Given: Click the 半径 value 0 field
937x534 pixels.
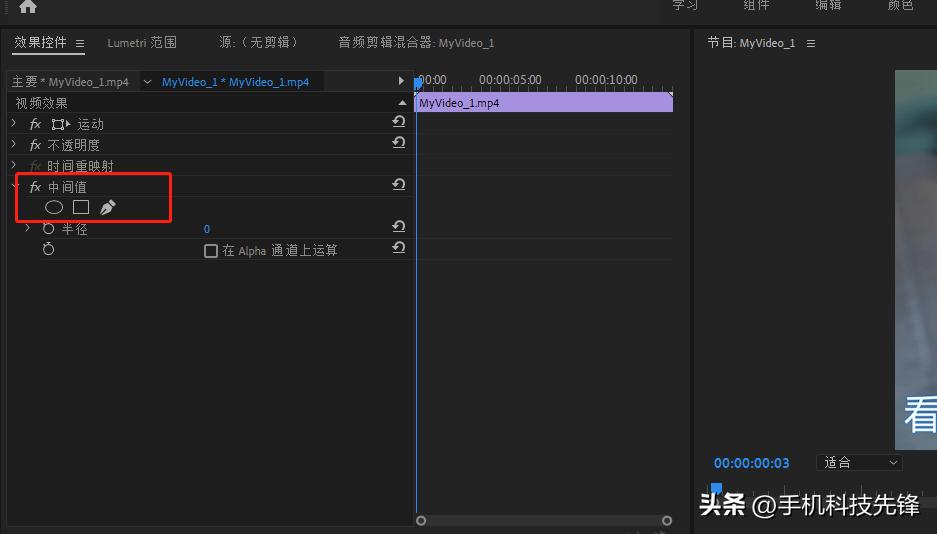Looking at the screenshot, I should 207,229.
